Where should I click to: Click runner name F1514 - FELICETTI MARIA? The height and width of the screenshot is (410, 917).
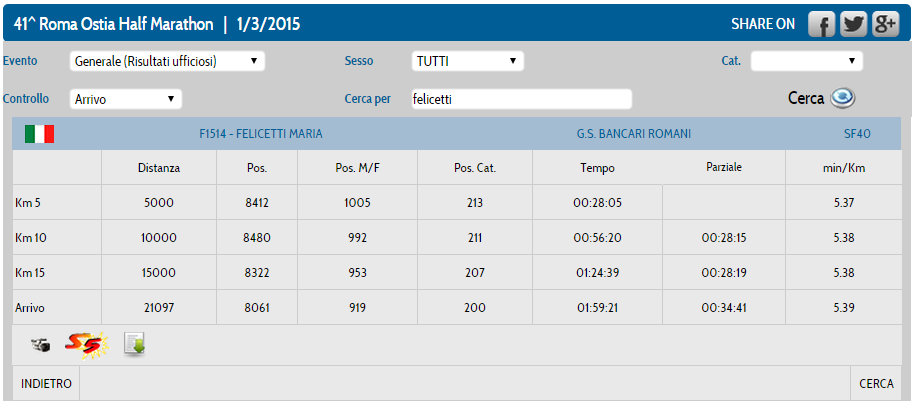pyautogui.click(x=261, y=134)
